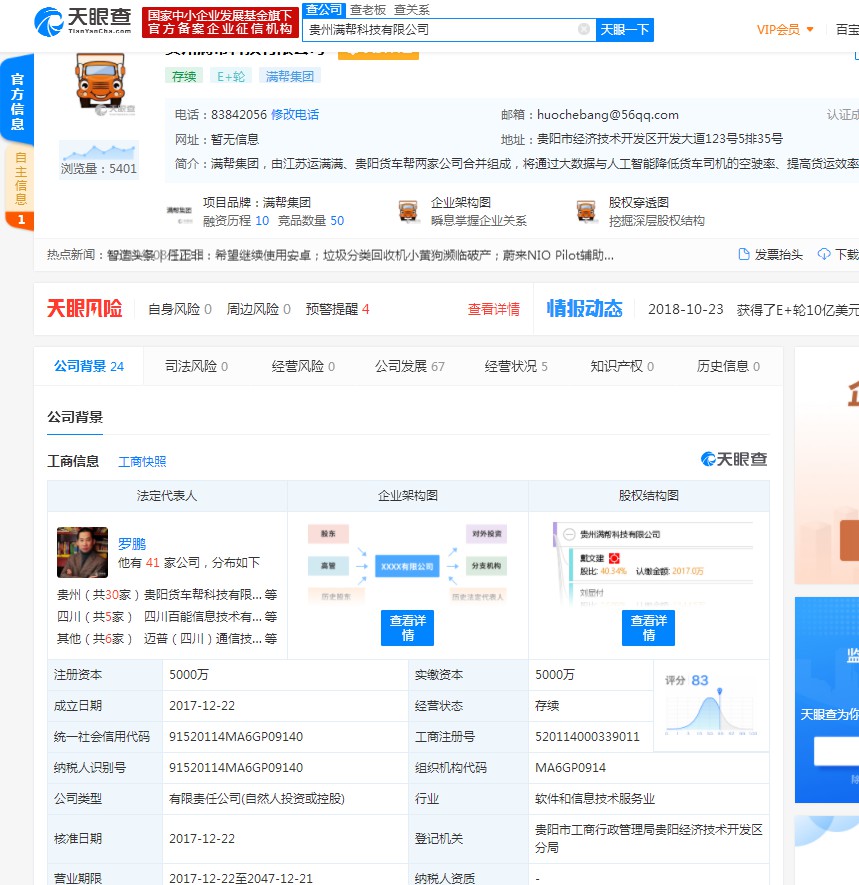Viewport: 859px width, 885px height.
Task: Click the 戴文建 red badge icon
Action: pyautogui.click(x=614, y=558)
